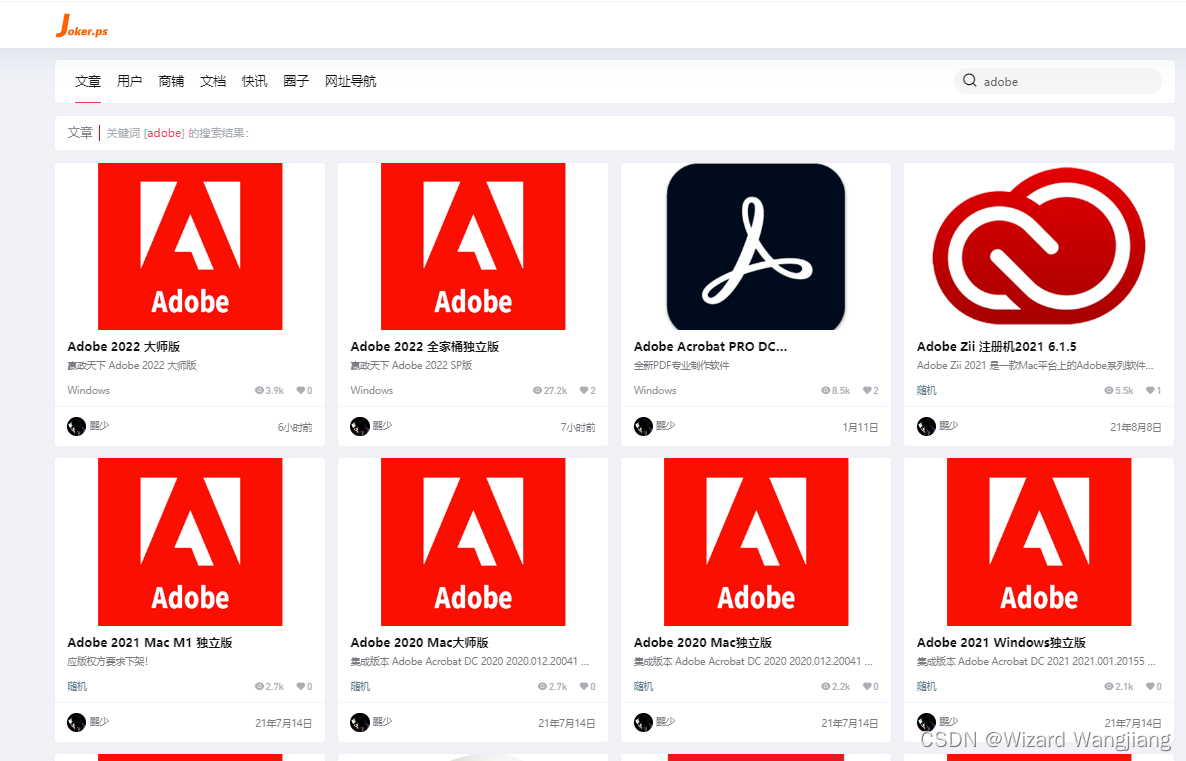This screenshot has width=1186, height=761.
Task: Click the Windows tag under Adobe Acrobat PRO DC
Action: 654,390
